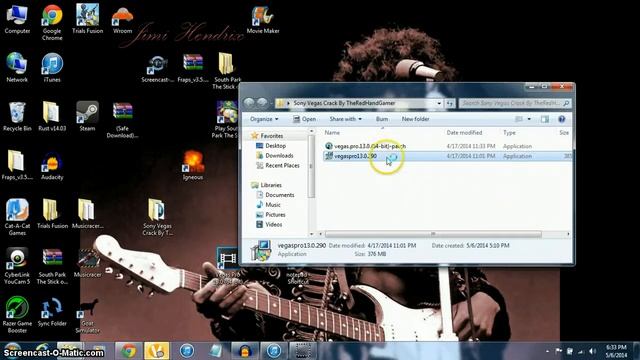Screen dimensions: 640x360
Task: Open the Network desktop icon
Action: point(17,68)
